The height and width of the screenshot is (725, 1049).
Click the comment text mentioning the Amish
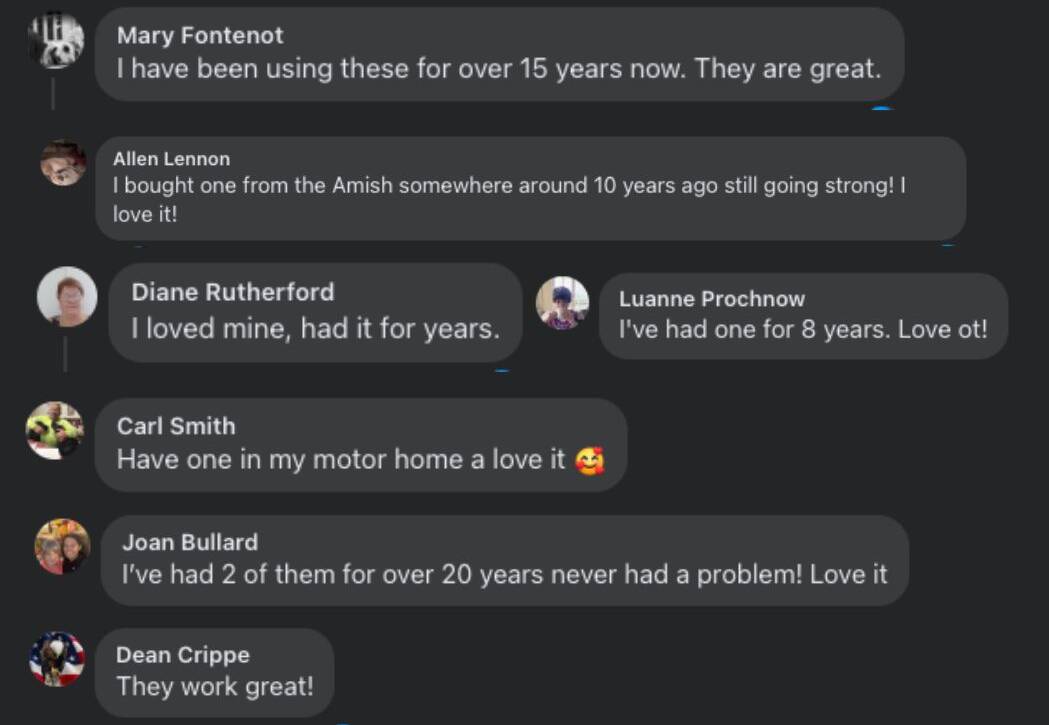coord(508,186)
